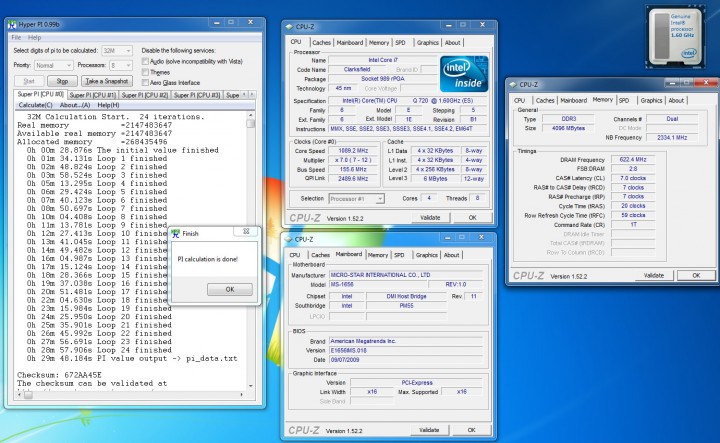Click the BIOS version E1656IMS.018 field
The height and width of the screenshot is (443, 720).
point(406,350)
